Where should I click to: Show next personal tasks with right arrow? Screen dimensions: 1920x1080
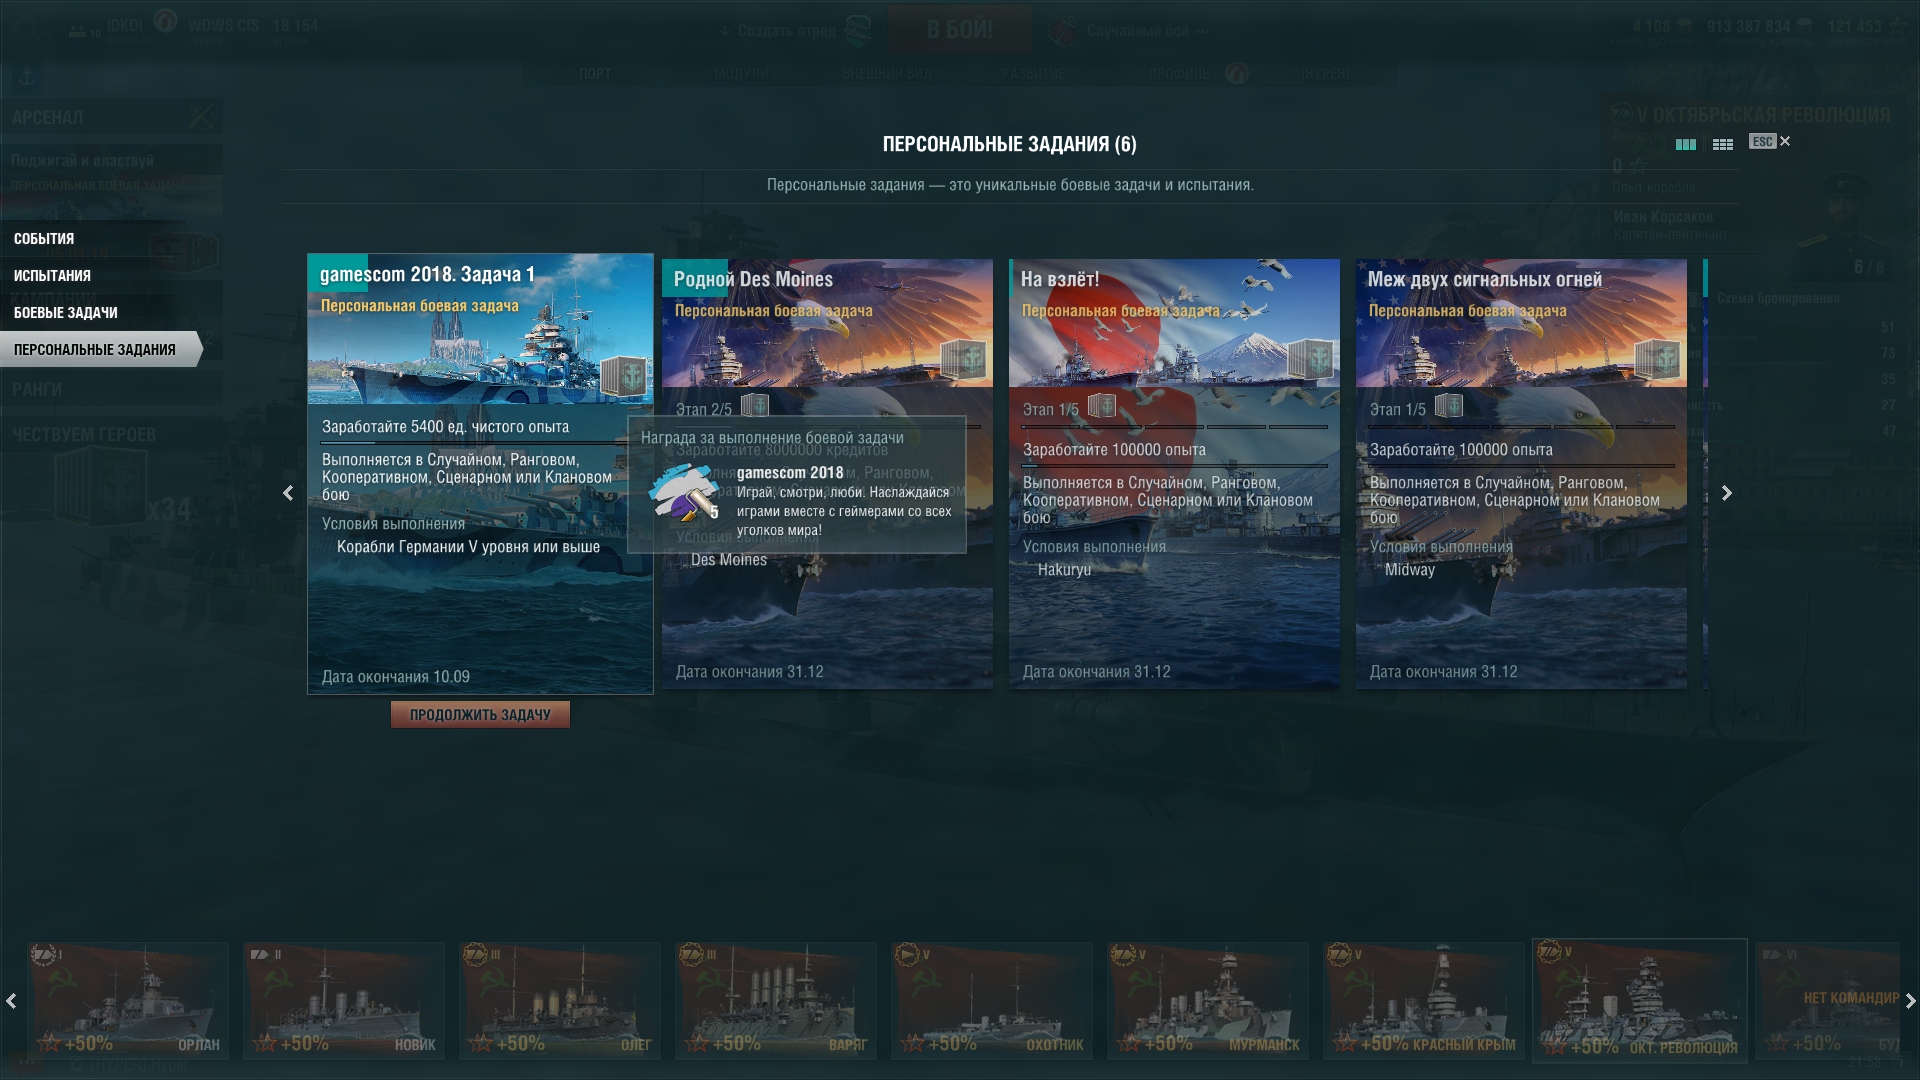(1726, 493)
